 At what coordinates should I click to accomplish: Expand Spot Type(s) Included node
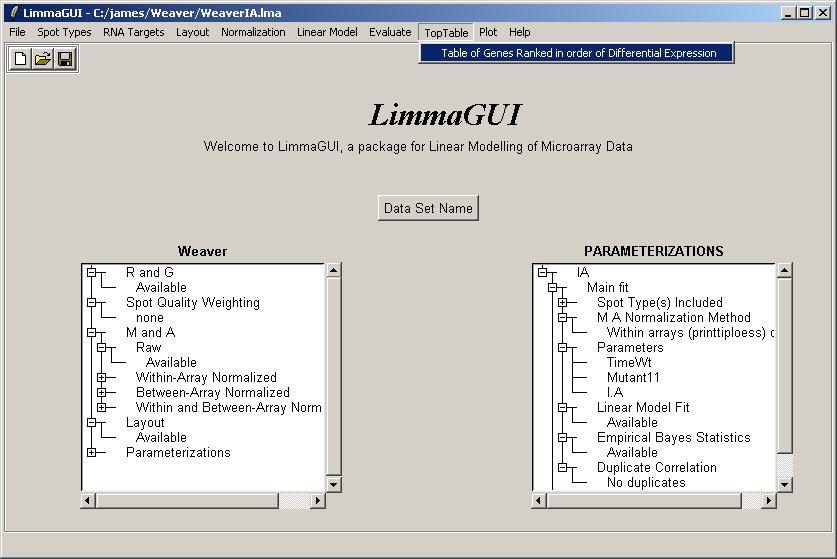click(563, 302)
